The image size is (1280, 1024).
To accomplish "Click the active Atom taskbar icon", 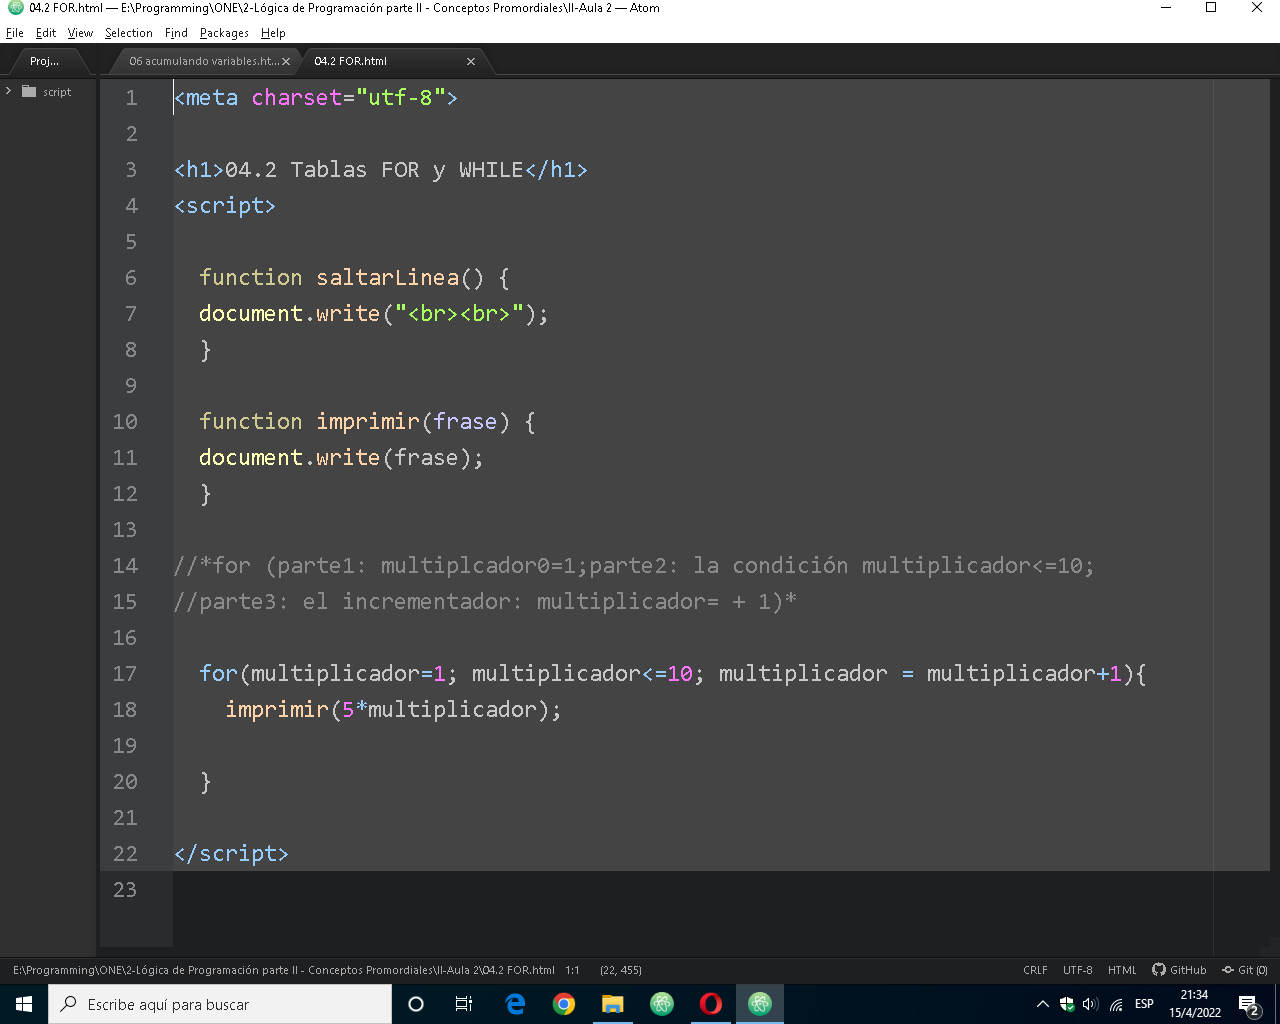I will coord(760,1004).
